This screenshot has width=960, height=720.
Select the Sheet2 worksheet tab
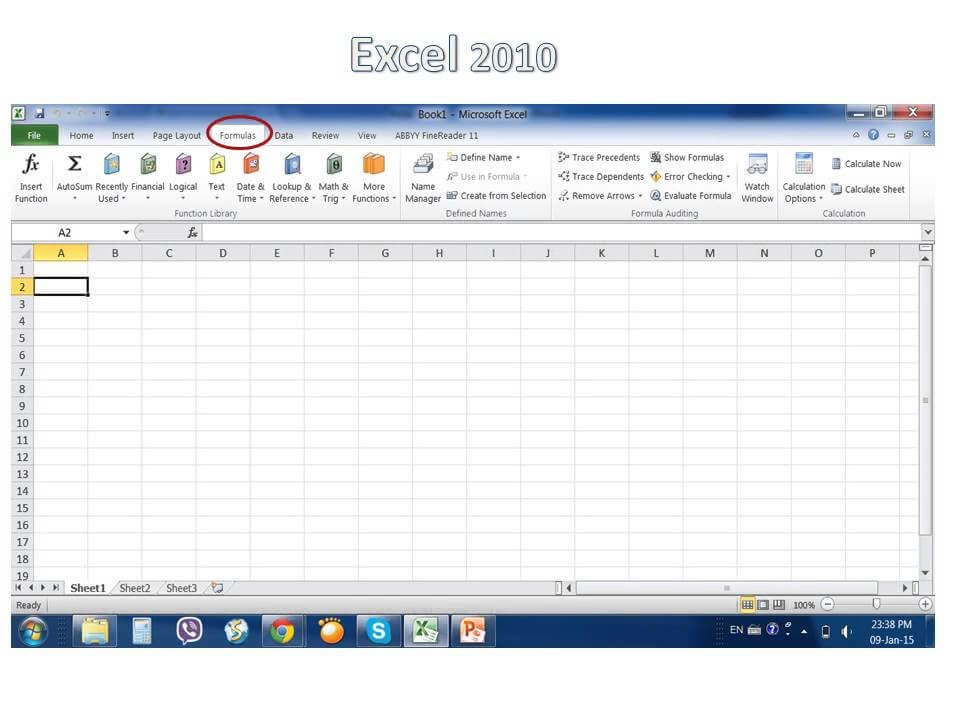(135, 588)
